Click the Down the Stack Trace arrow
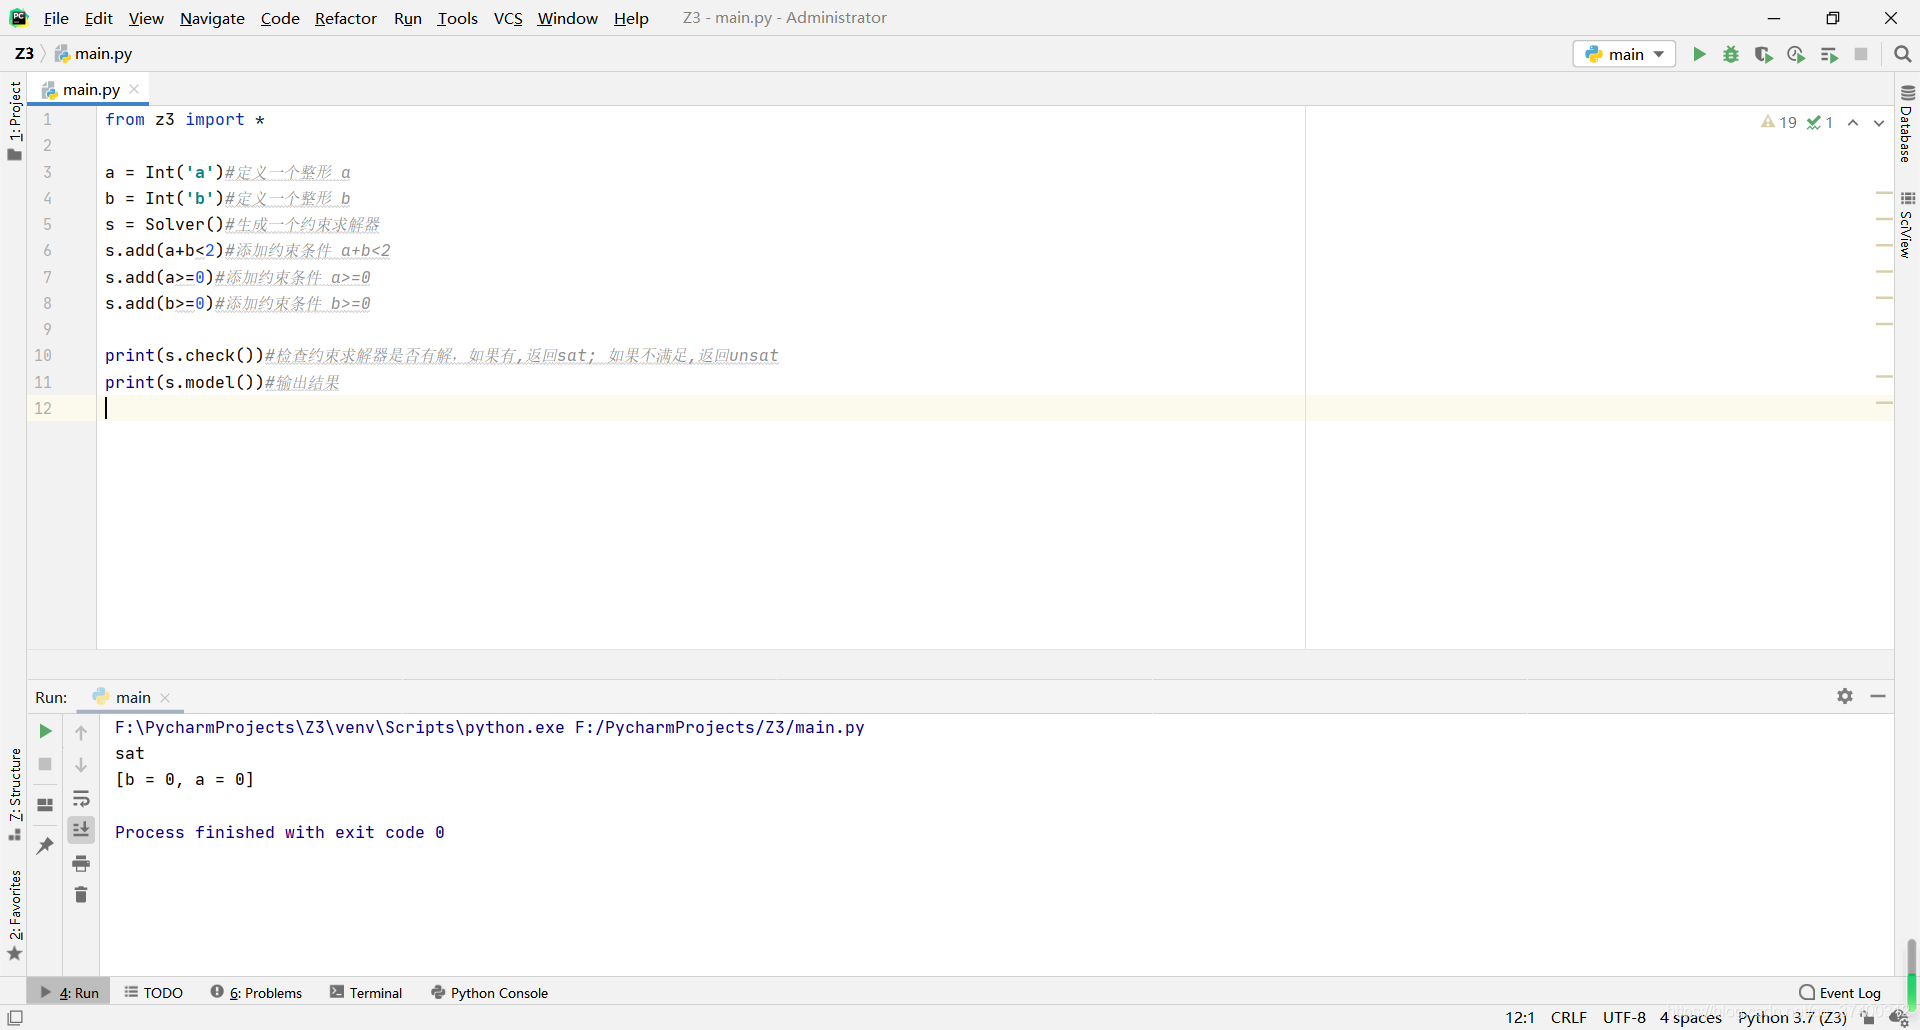Image resolution: width=1920 pixels, height=1030 pixels. (81, 765)
